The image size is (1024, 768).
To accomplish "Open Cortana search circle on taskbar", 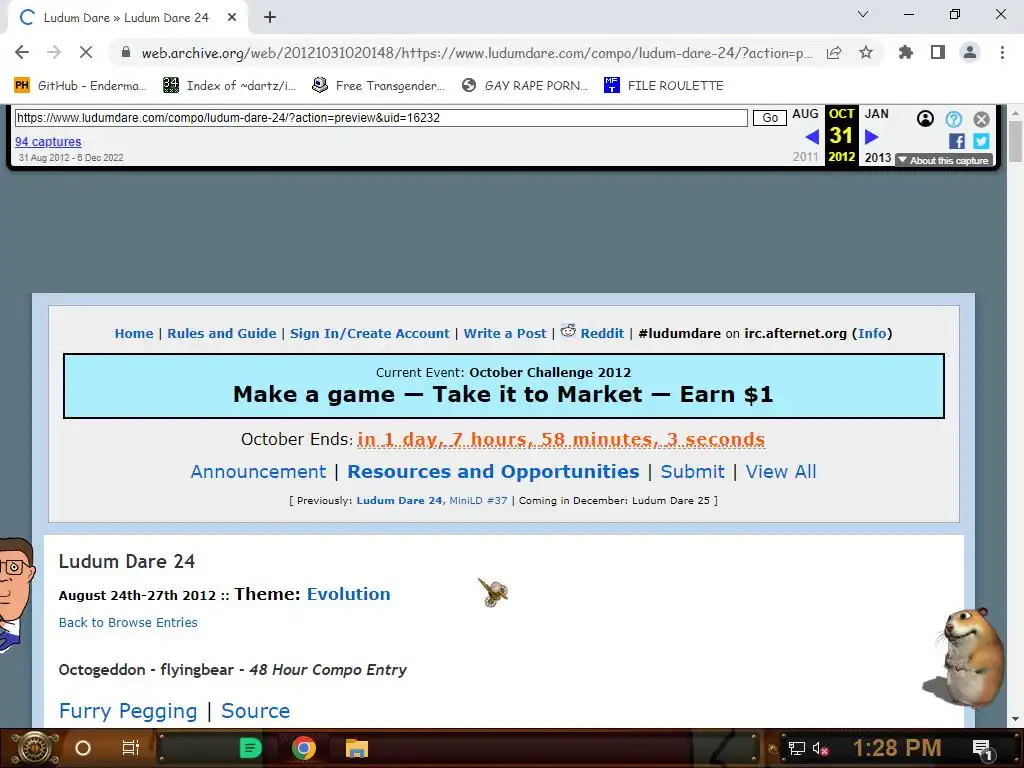I will pyautogui.click(x=83, y=748).
